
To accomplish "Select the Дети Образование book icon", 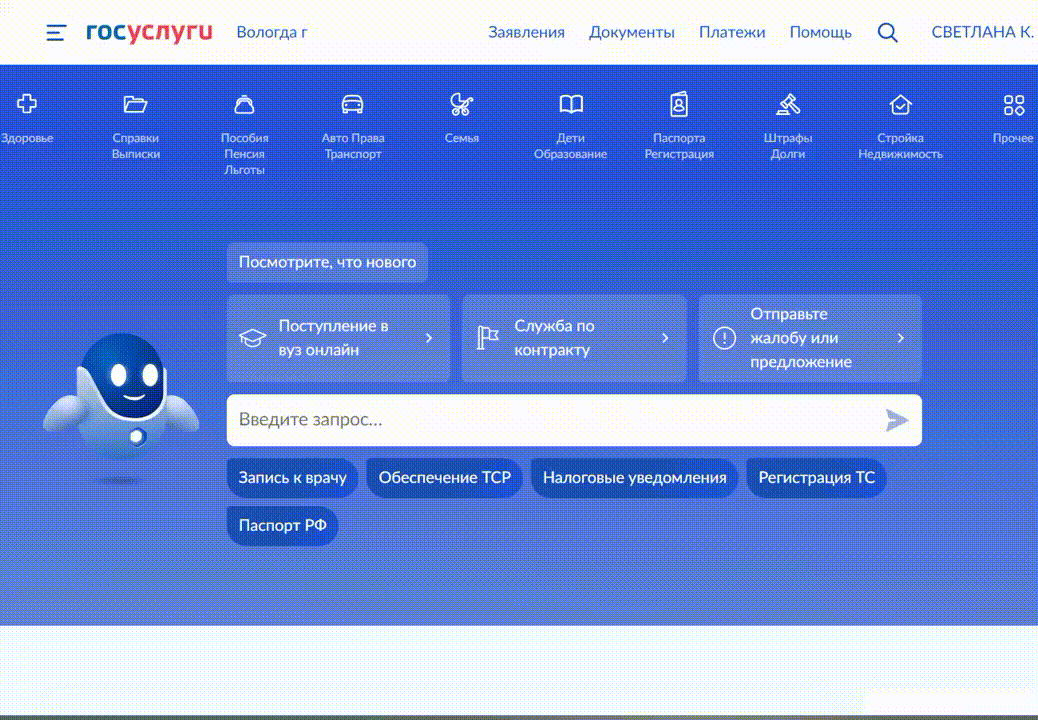I will click(570, 104).
